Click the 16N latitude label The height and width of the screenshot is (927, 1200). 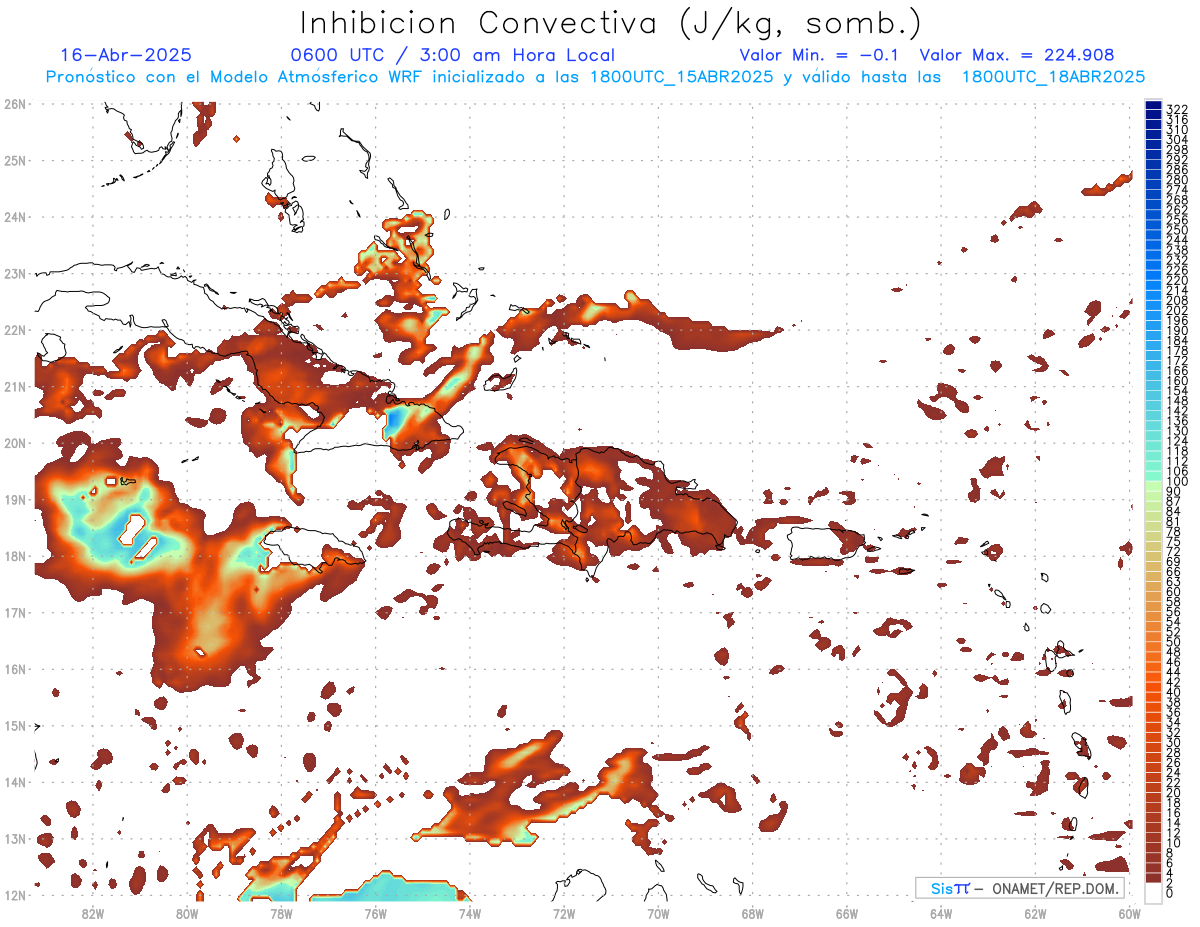[14, 668]
